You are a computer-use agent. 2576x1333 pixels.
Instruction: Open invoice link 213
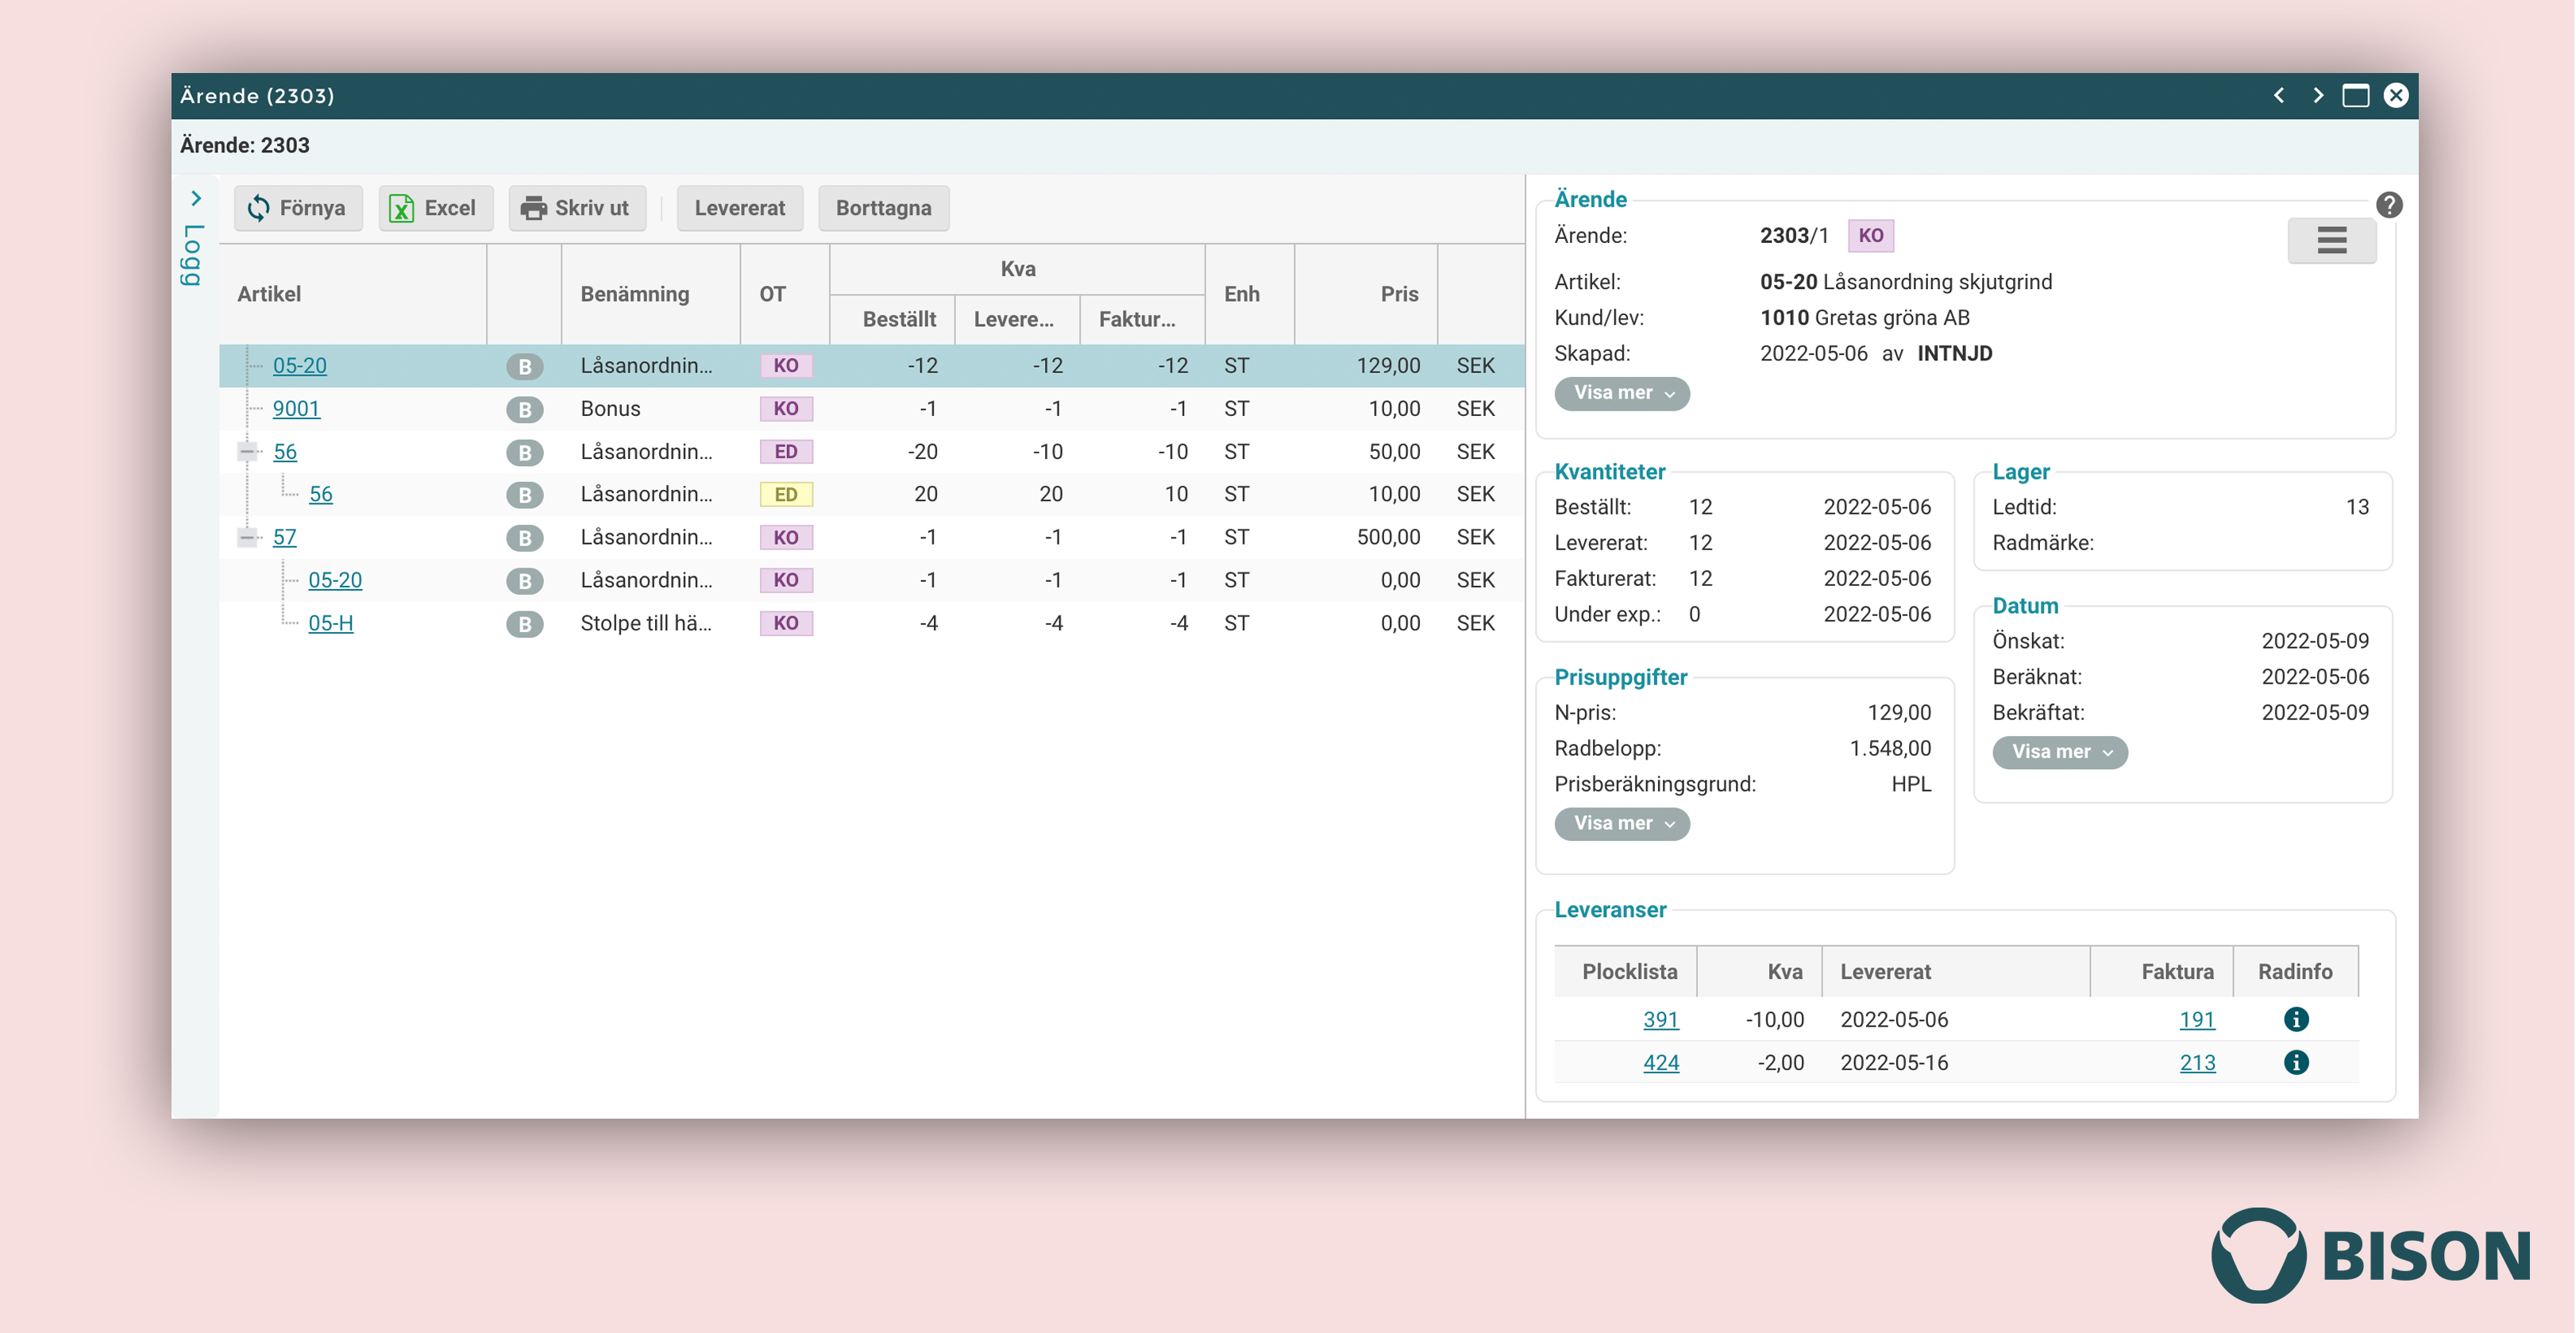[x=2197, y=1062]
